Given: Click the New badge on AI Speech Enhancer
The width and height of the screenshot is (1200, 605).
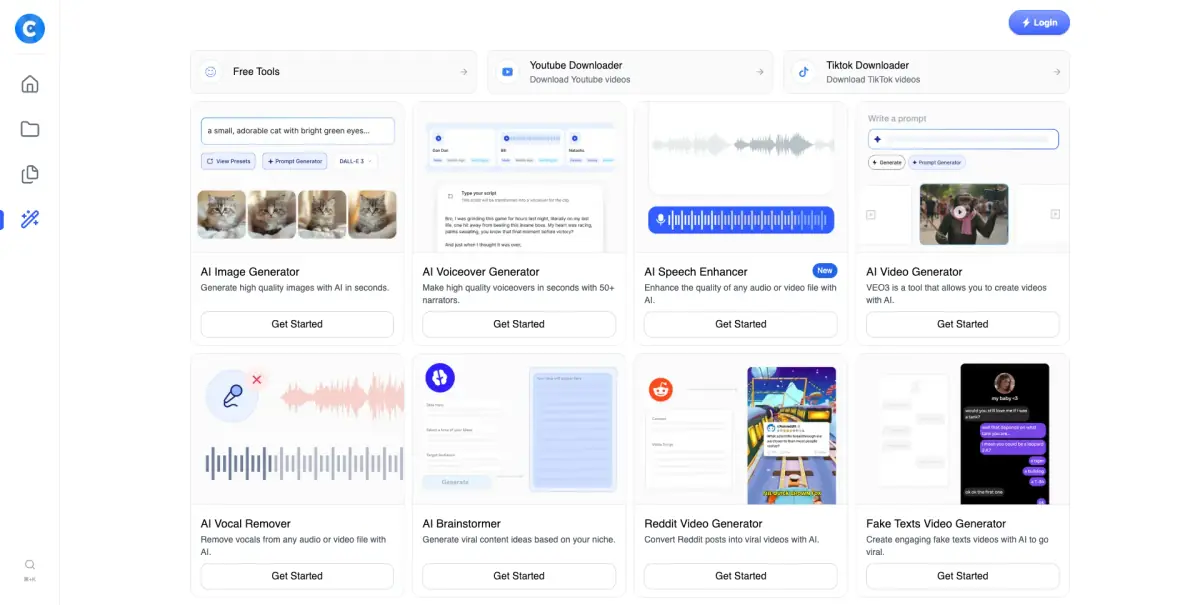Looking at the screenshot, I should [825, 271].
